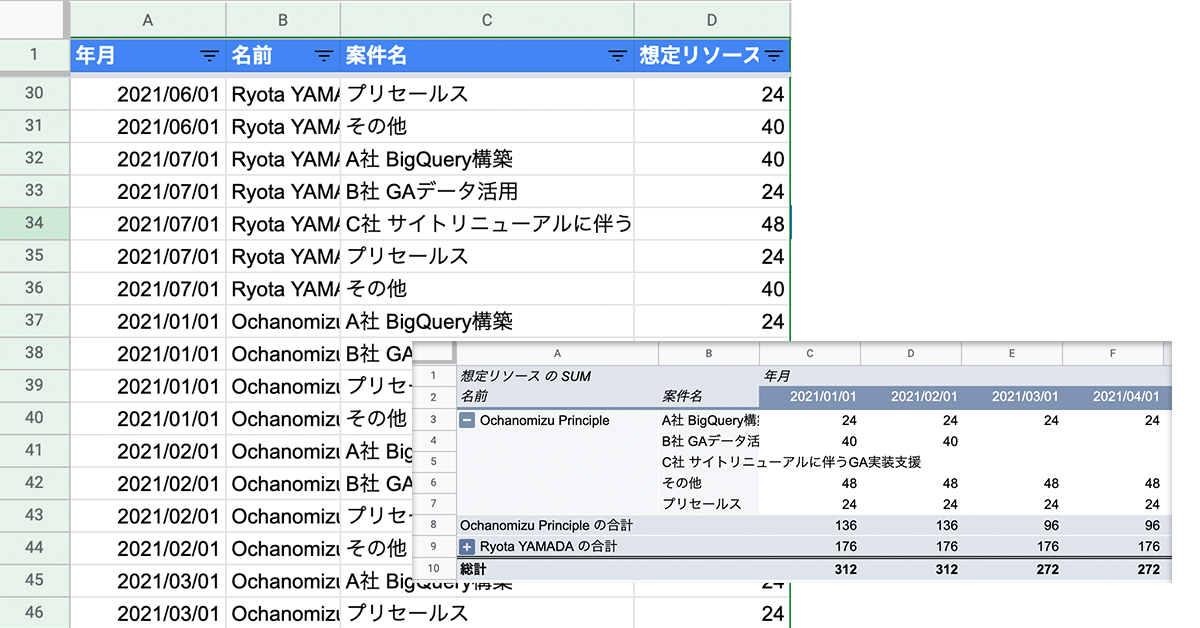Expand the Ryota YAMADA の合計 pivot group
Image resolution: width=1200 pixels, height=628 pixels.
click(x=467, y=547)
